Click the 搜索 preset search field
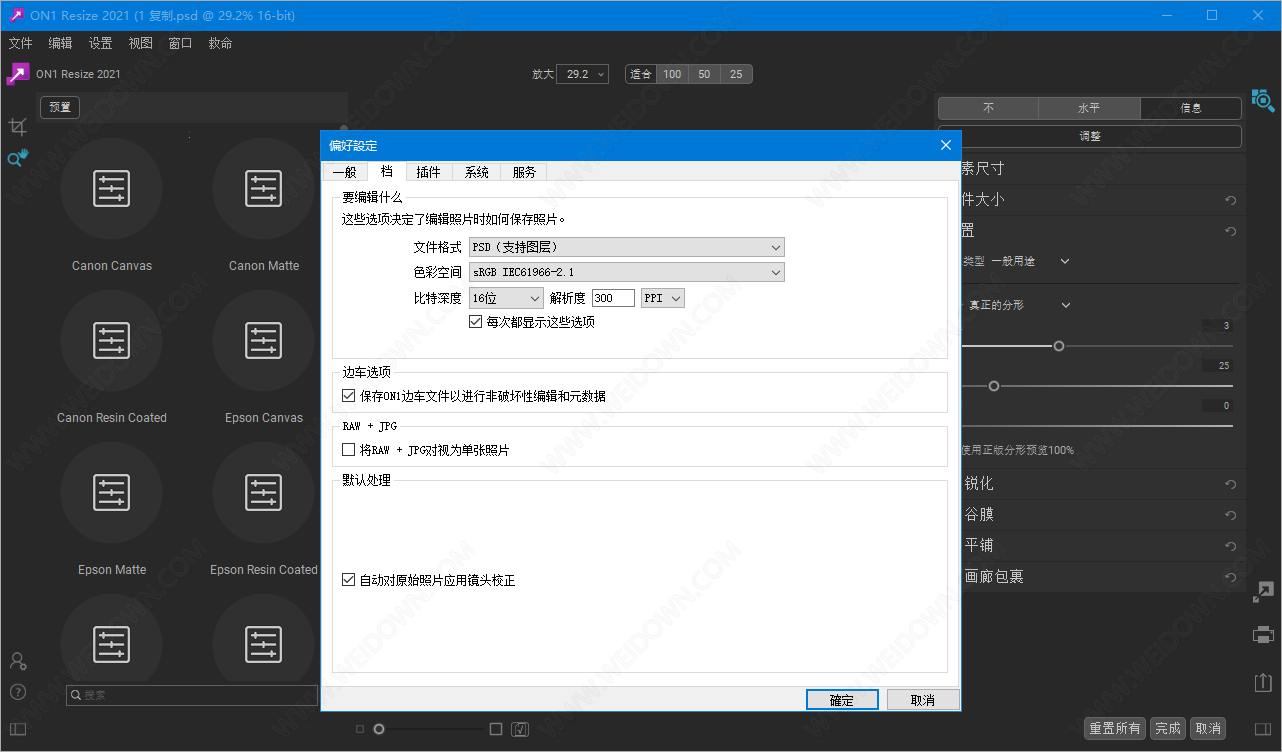Screen dimensions: 1282x752 click(x=192, y=695)
